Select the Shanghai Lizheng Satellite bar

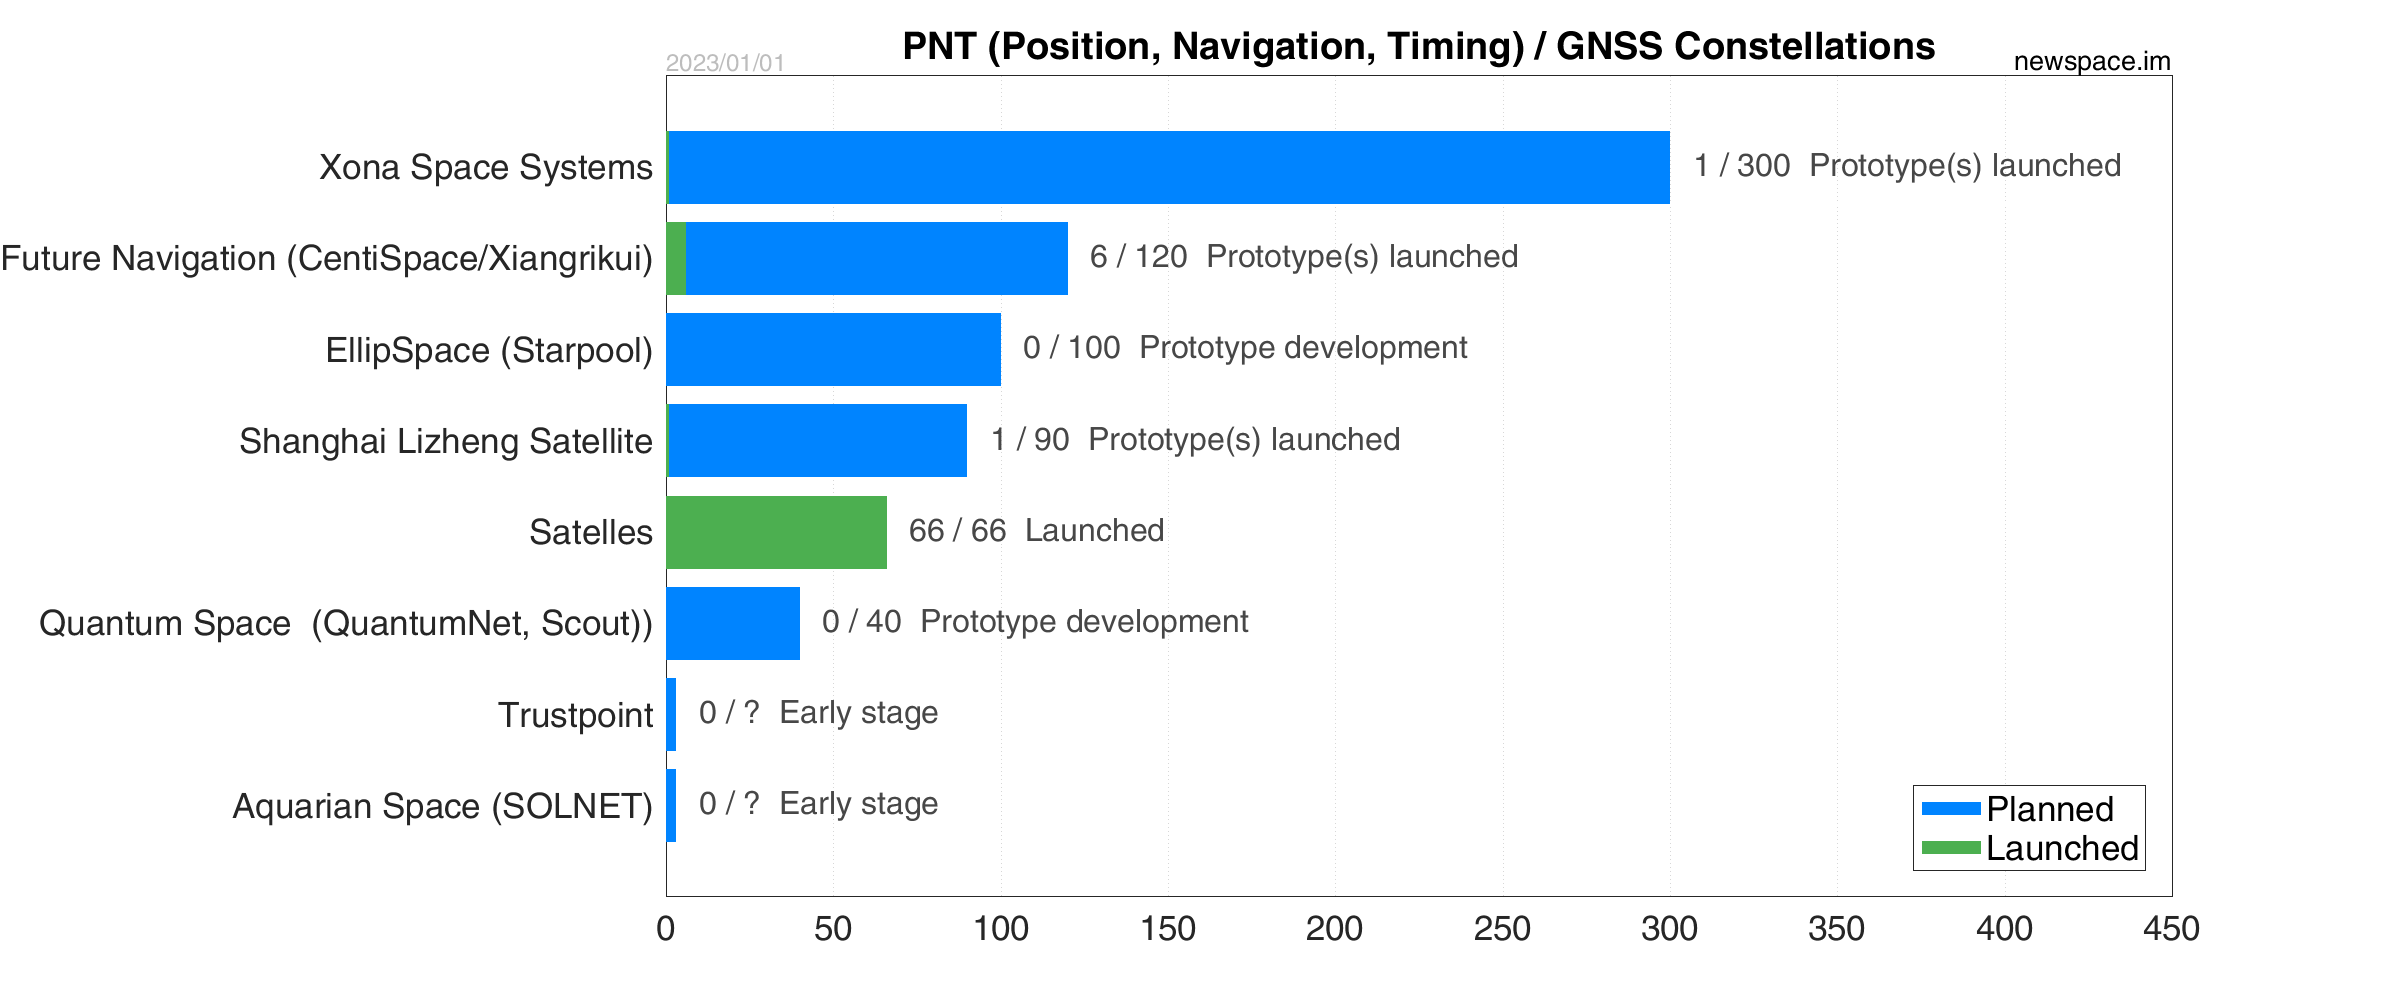(817, 440)
